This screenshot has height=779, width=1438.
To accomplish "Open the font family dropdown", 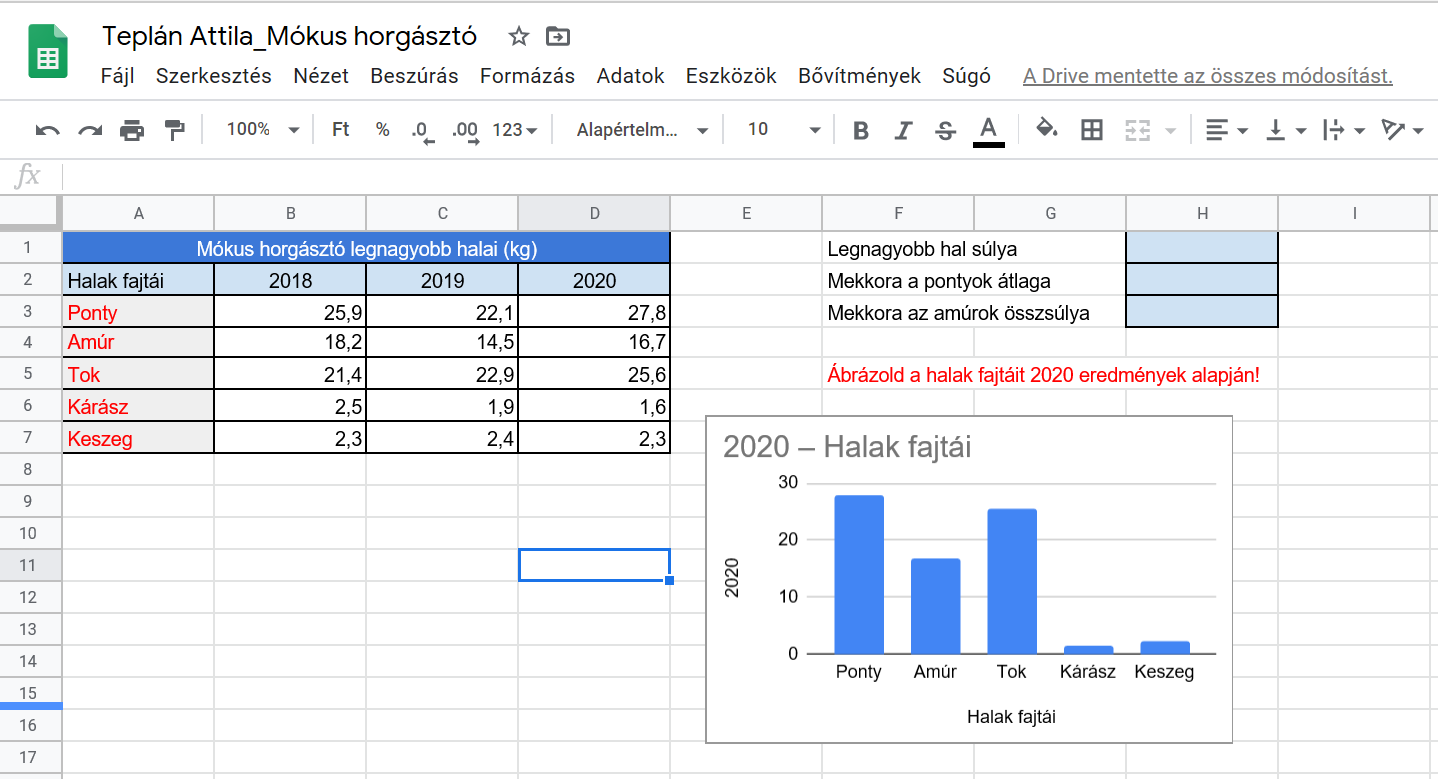I will [x=642, y=130].
